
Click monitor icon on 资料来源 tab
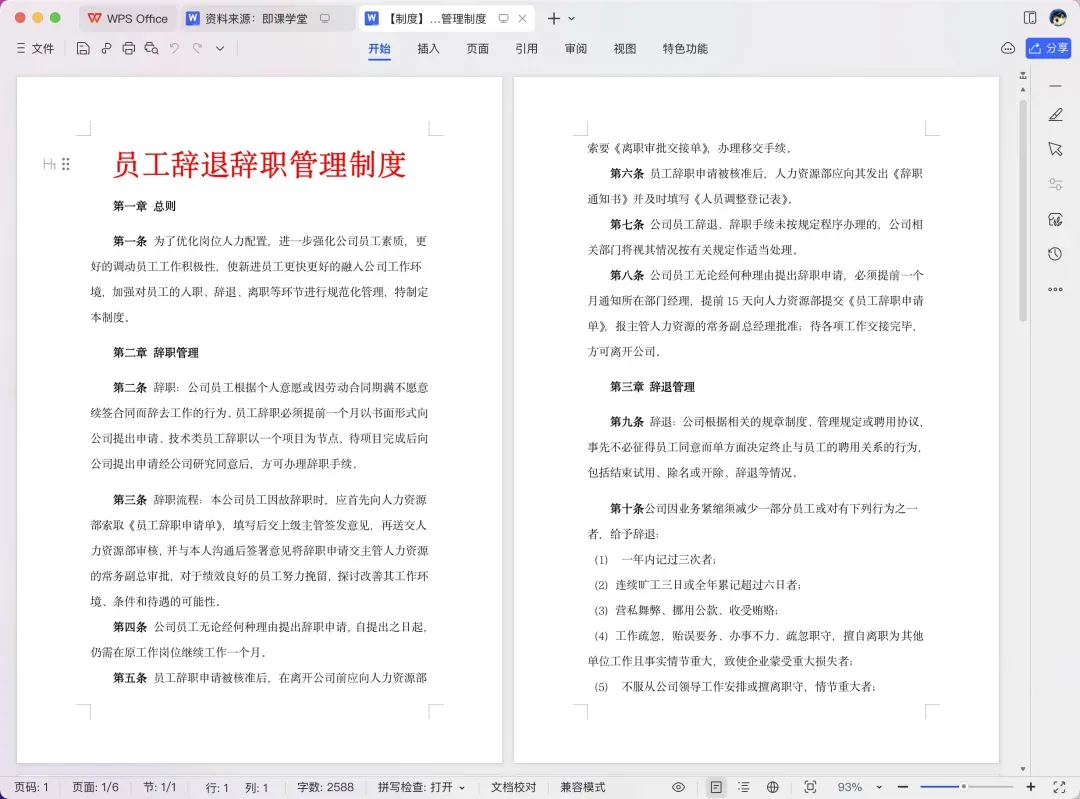pos(324,19)
